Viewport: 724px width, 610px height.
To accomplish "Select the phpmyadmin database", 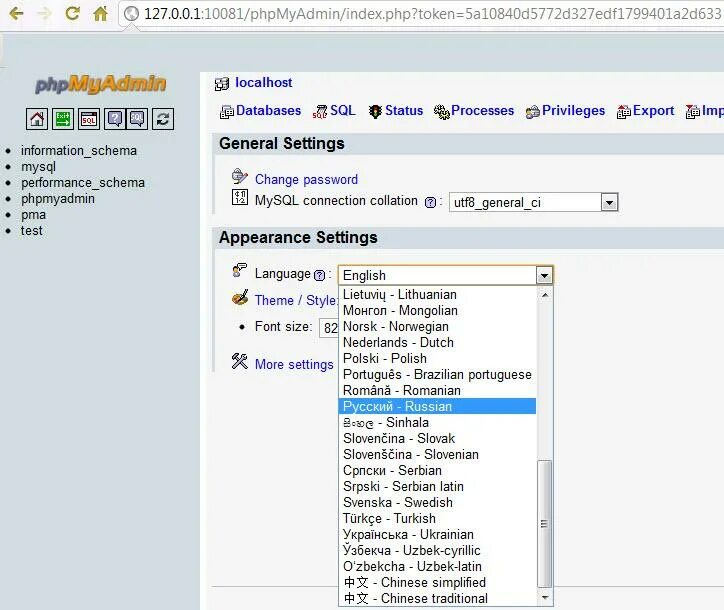I will (58, 199).
